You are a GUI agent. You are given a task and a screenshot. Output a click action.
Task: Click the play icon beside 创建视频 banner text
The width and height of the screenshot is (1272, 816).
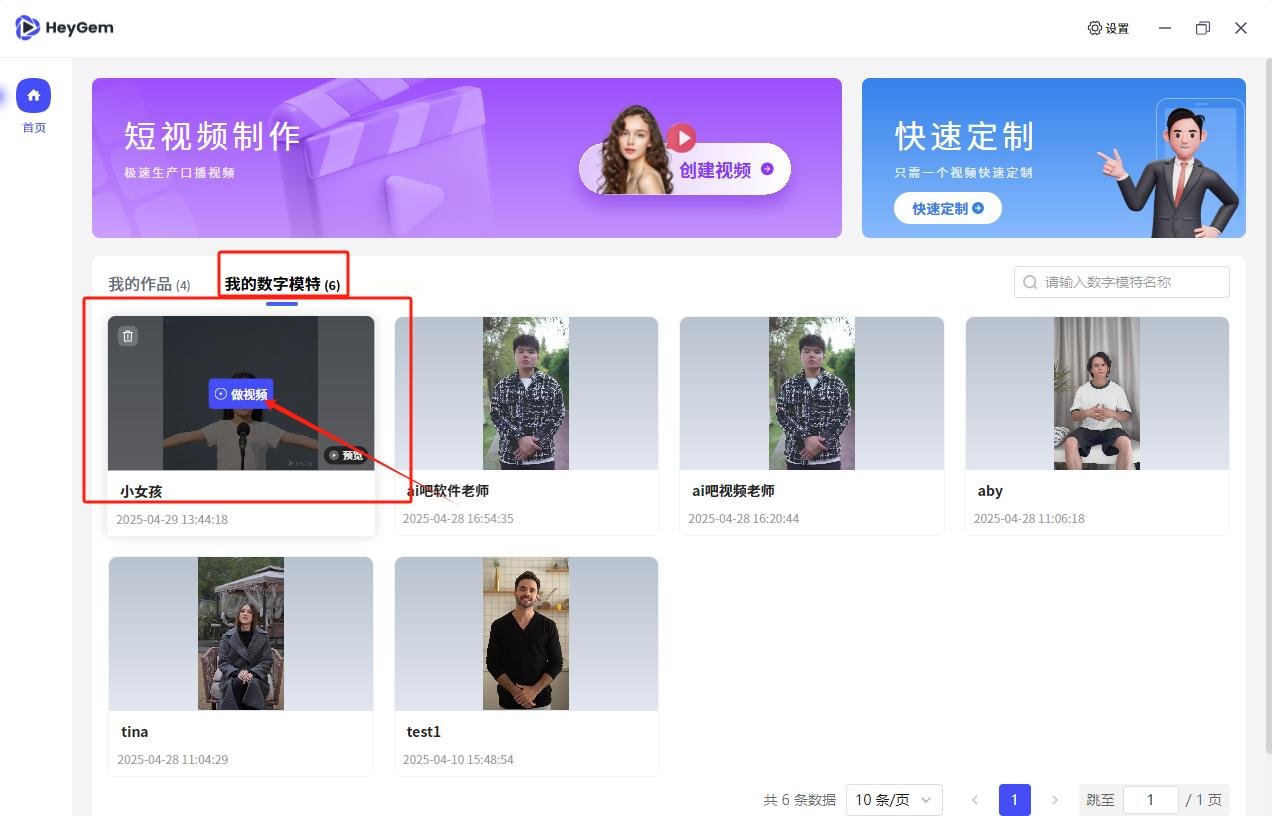[x=684, y=138]
